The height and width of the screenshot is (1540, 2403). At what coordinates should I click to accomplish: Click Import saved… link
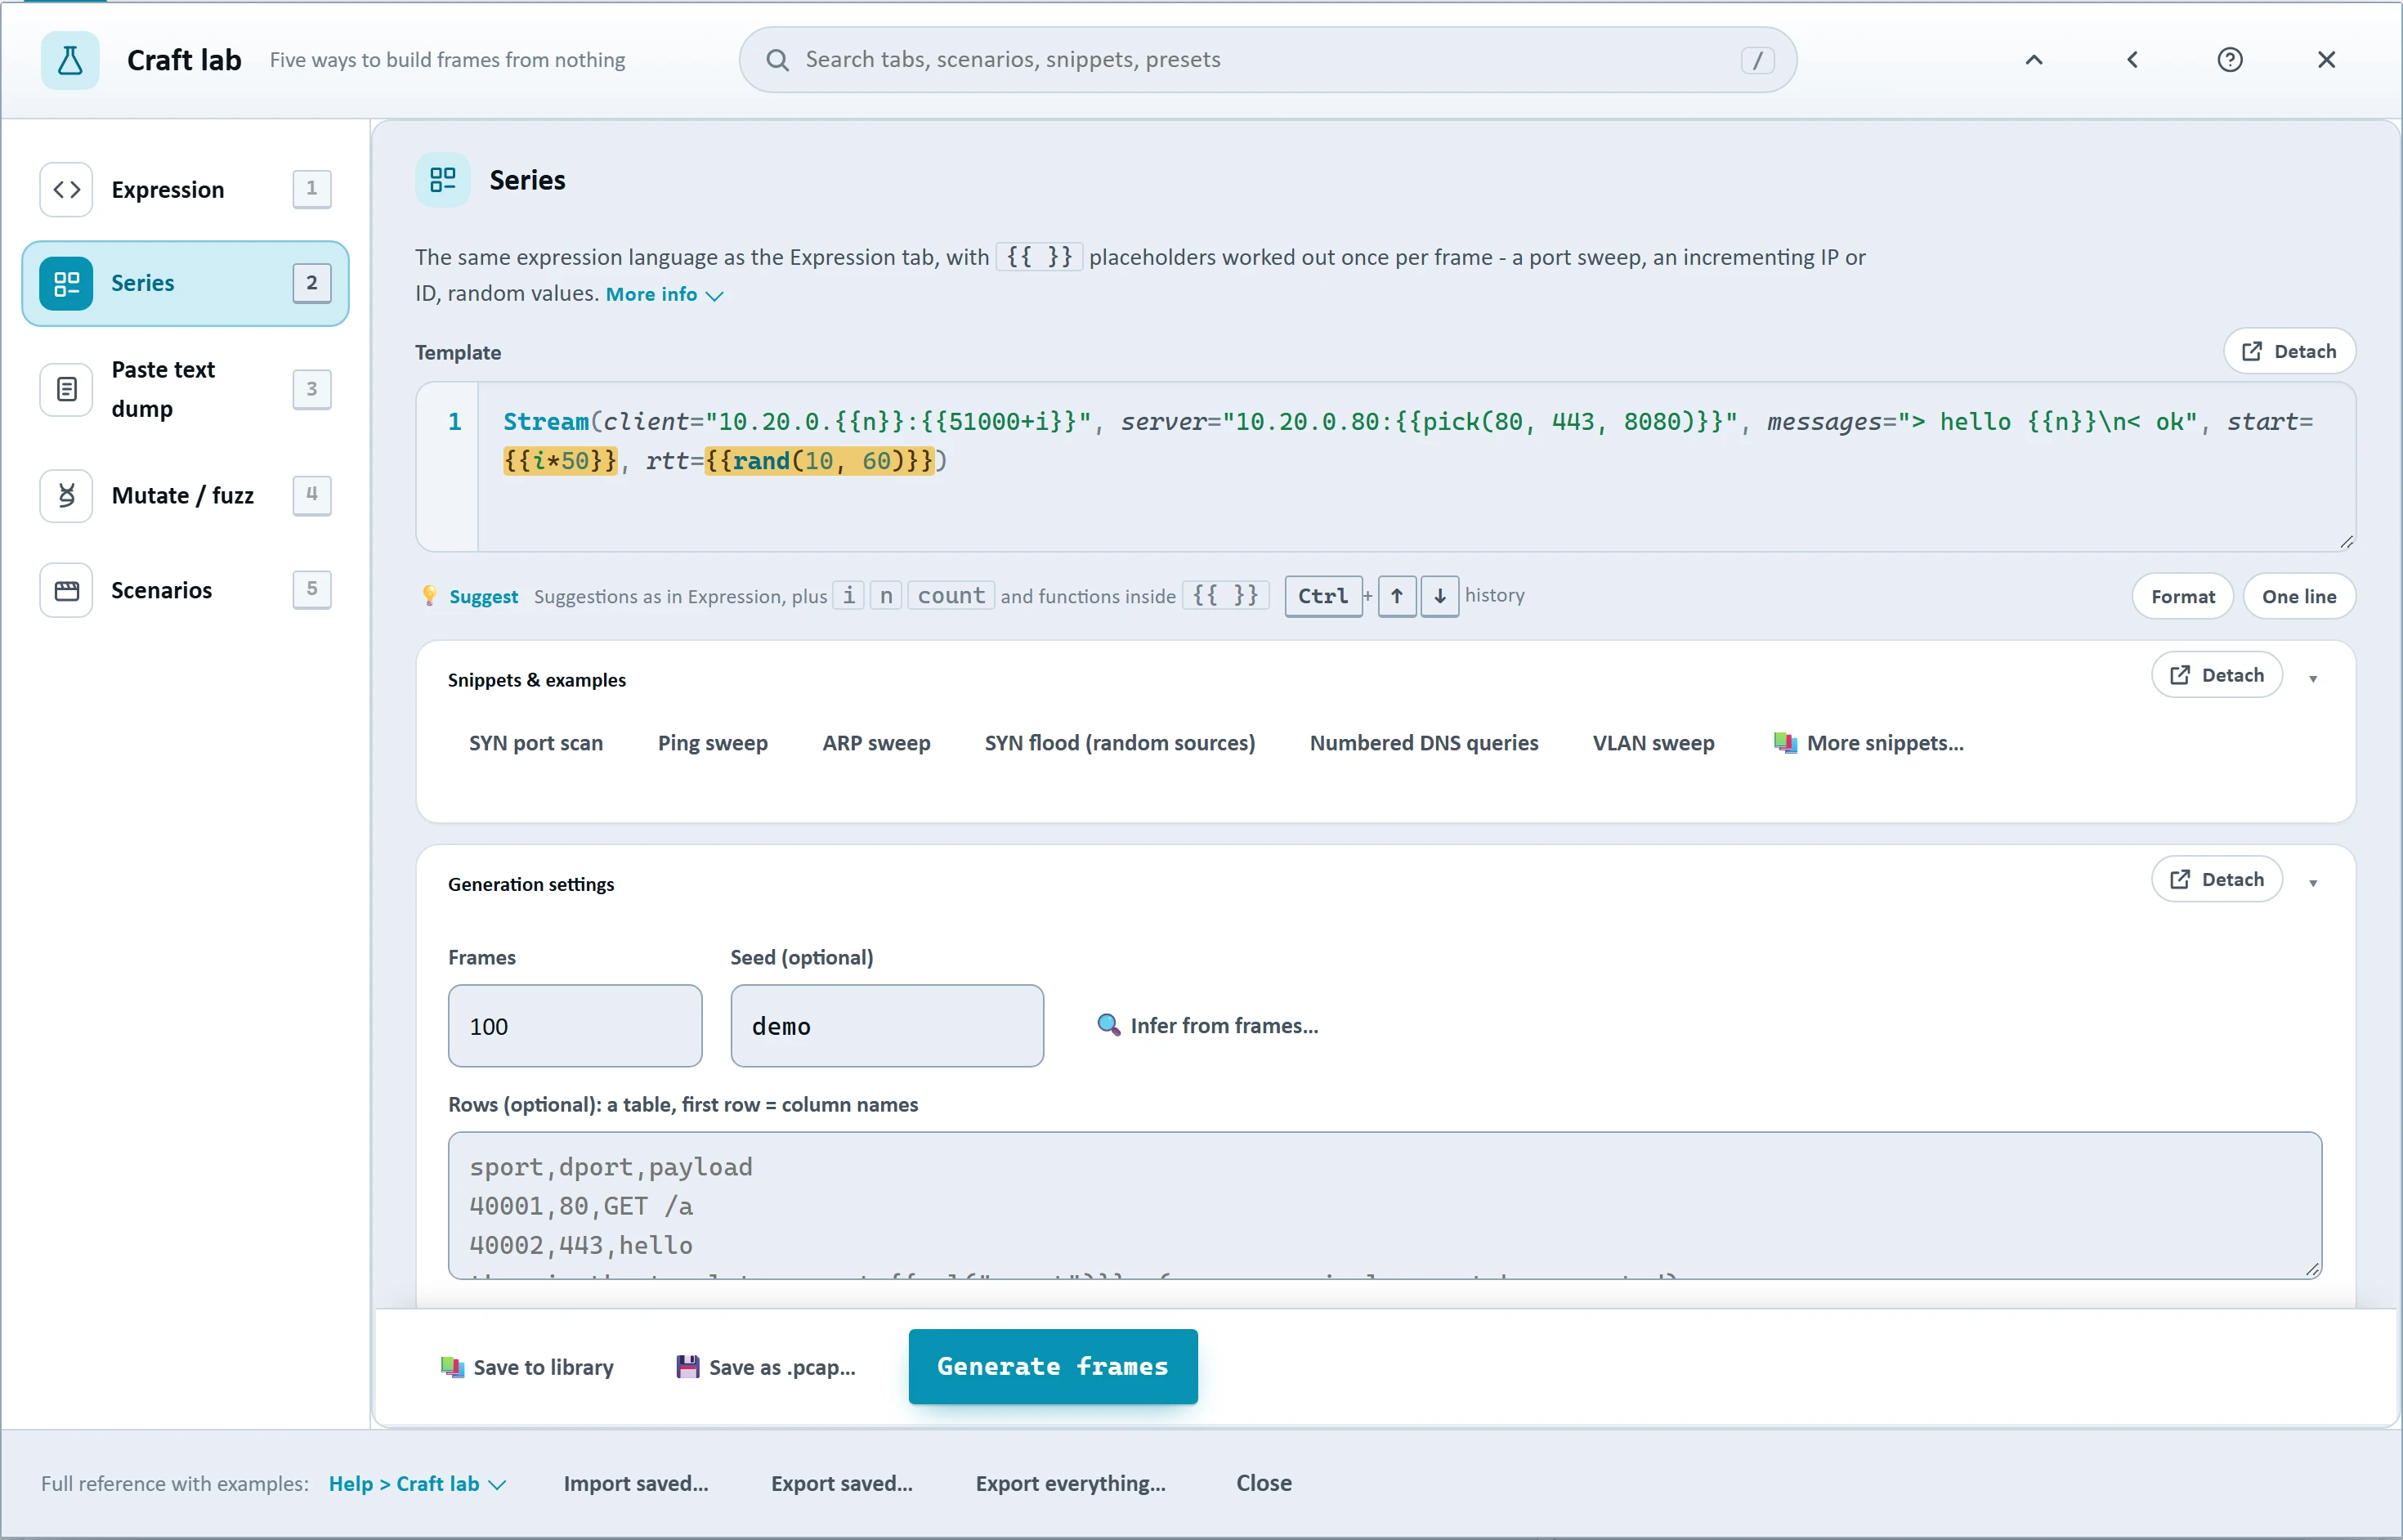[636, 1484]
